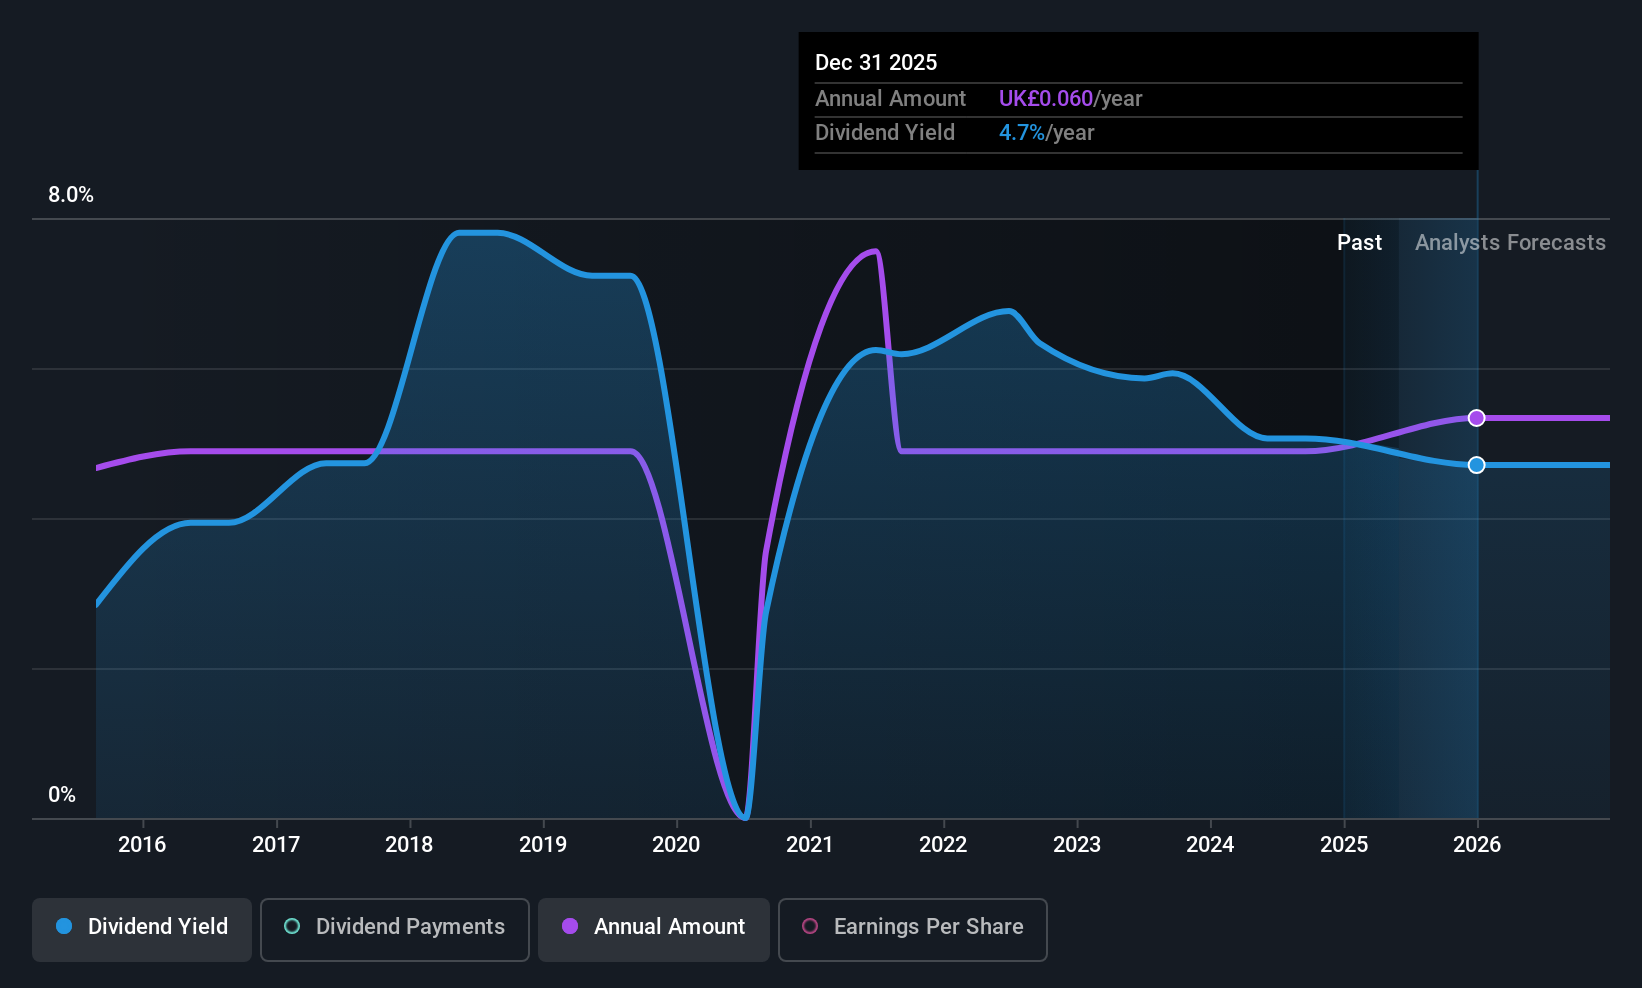Select the 2020 x-axis label
Image resolution: width=1642 pixels, height=988 pixels.
pyautogui.click(x=676, y=845)
